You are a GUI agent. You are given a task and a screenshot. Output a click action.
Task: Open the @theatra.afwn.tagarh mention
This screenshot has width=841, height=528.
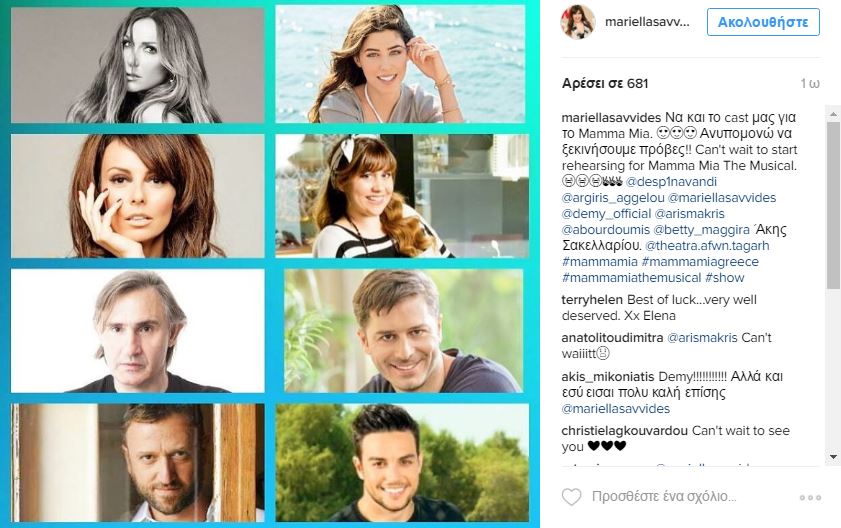point(707,246)
